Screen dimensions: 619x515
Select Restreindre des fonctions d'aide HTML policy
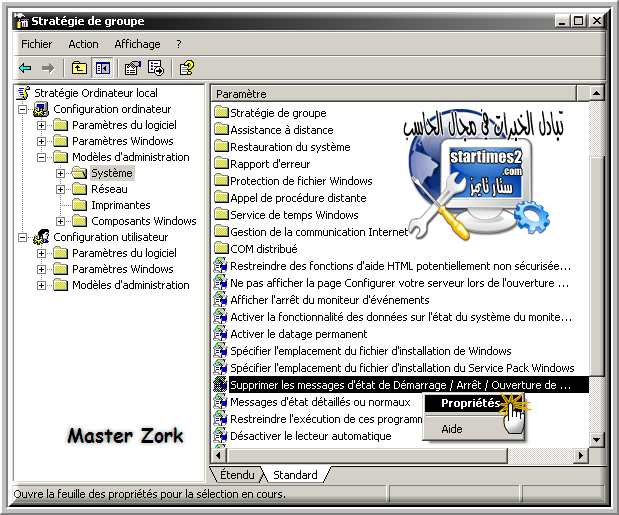[401, 266]
